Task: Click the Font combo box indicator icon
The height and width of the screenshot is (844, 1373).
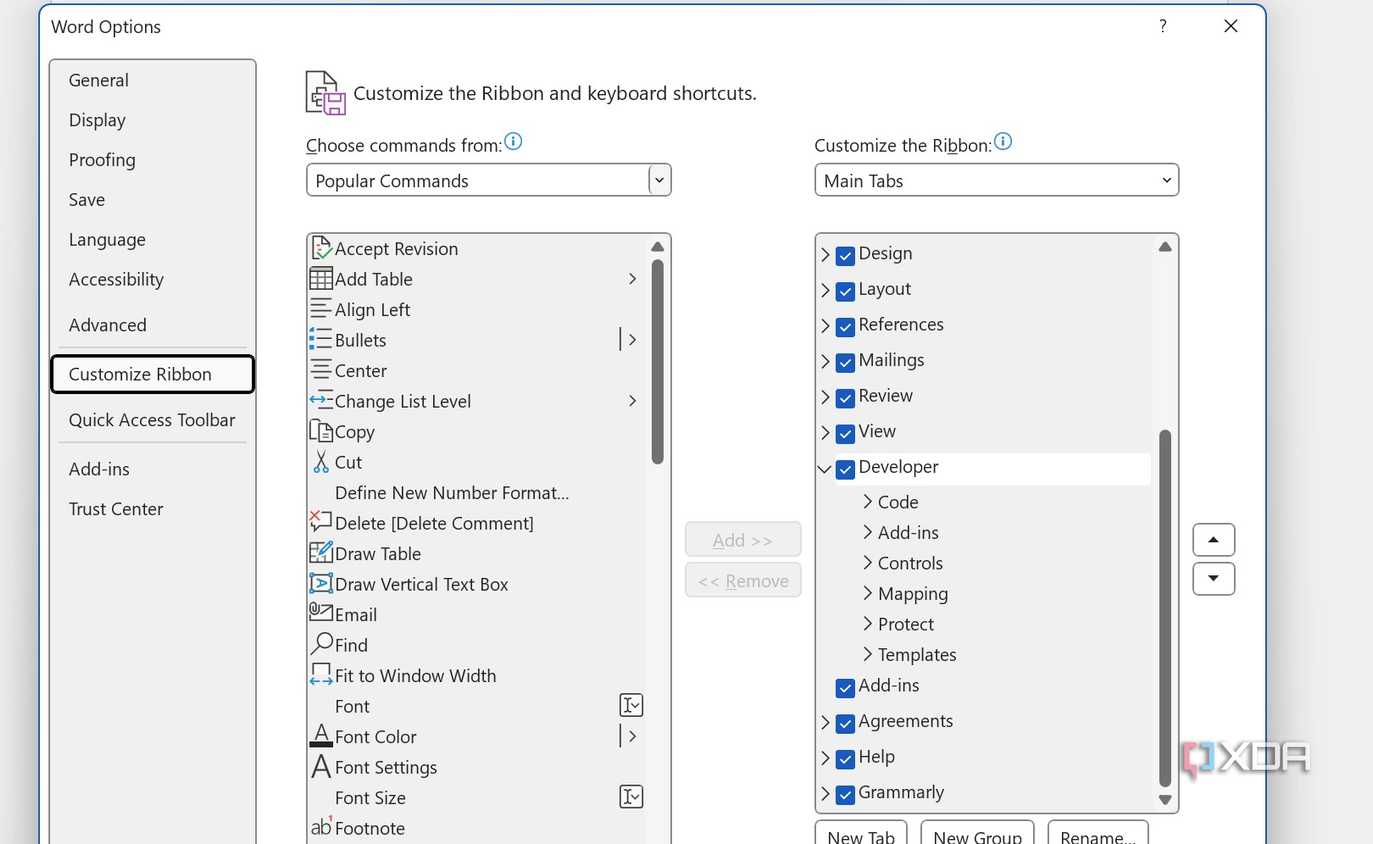Action: [x=631, y=705]
